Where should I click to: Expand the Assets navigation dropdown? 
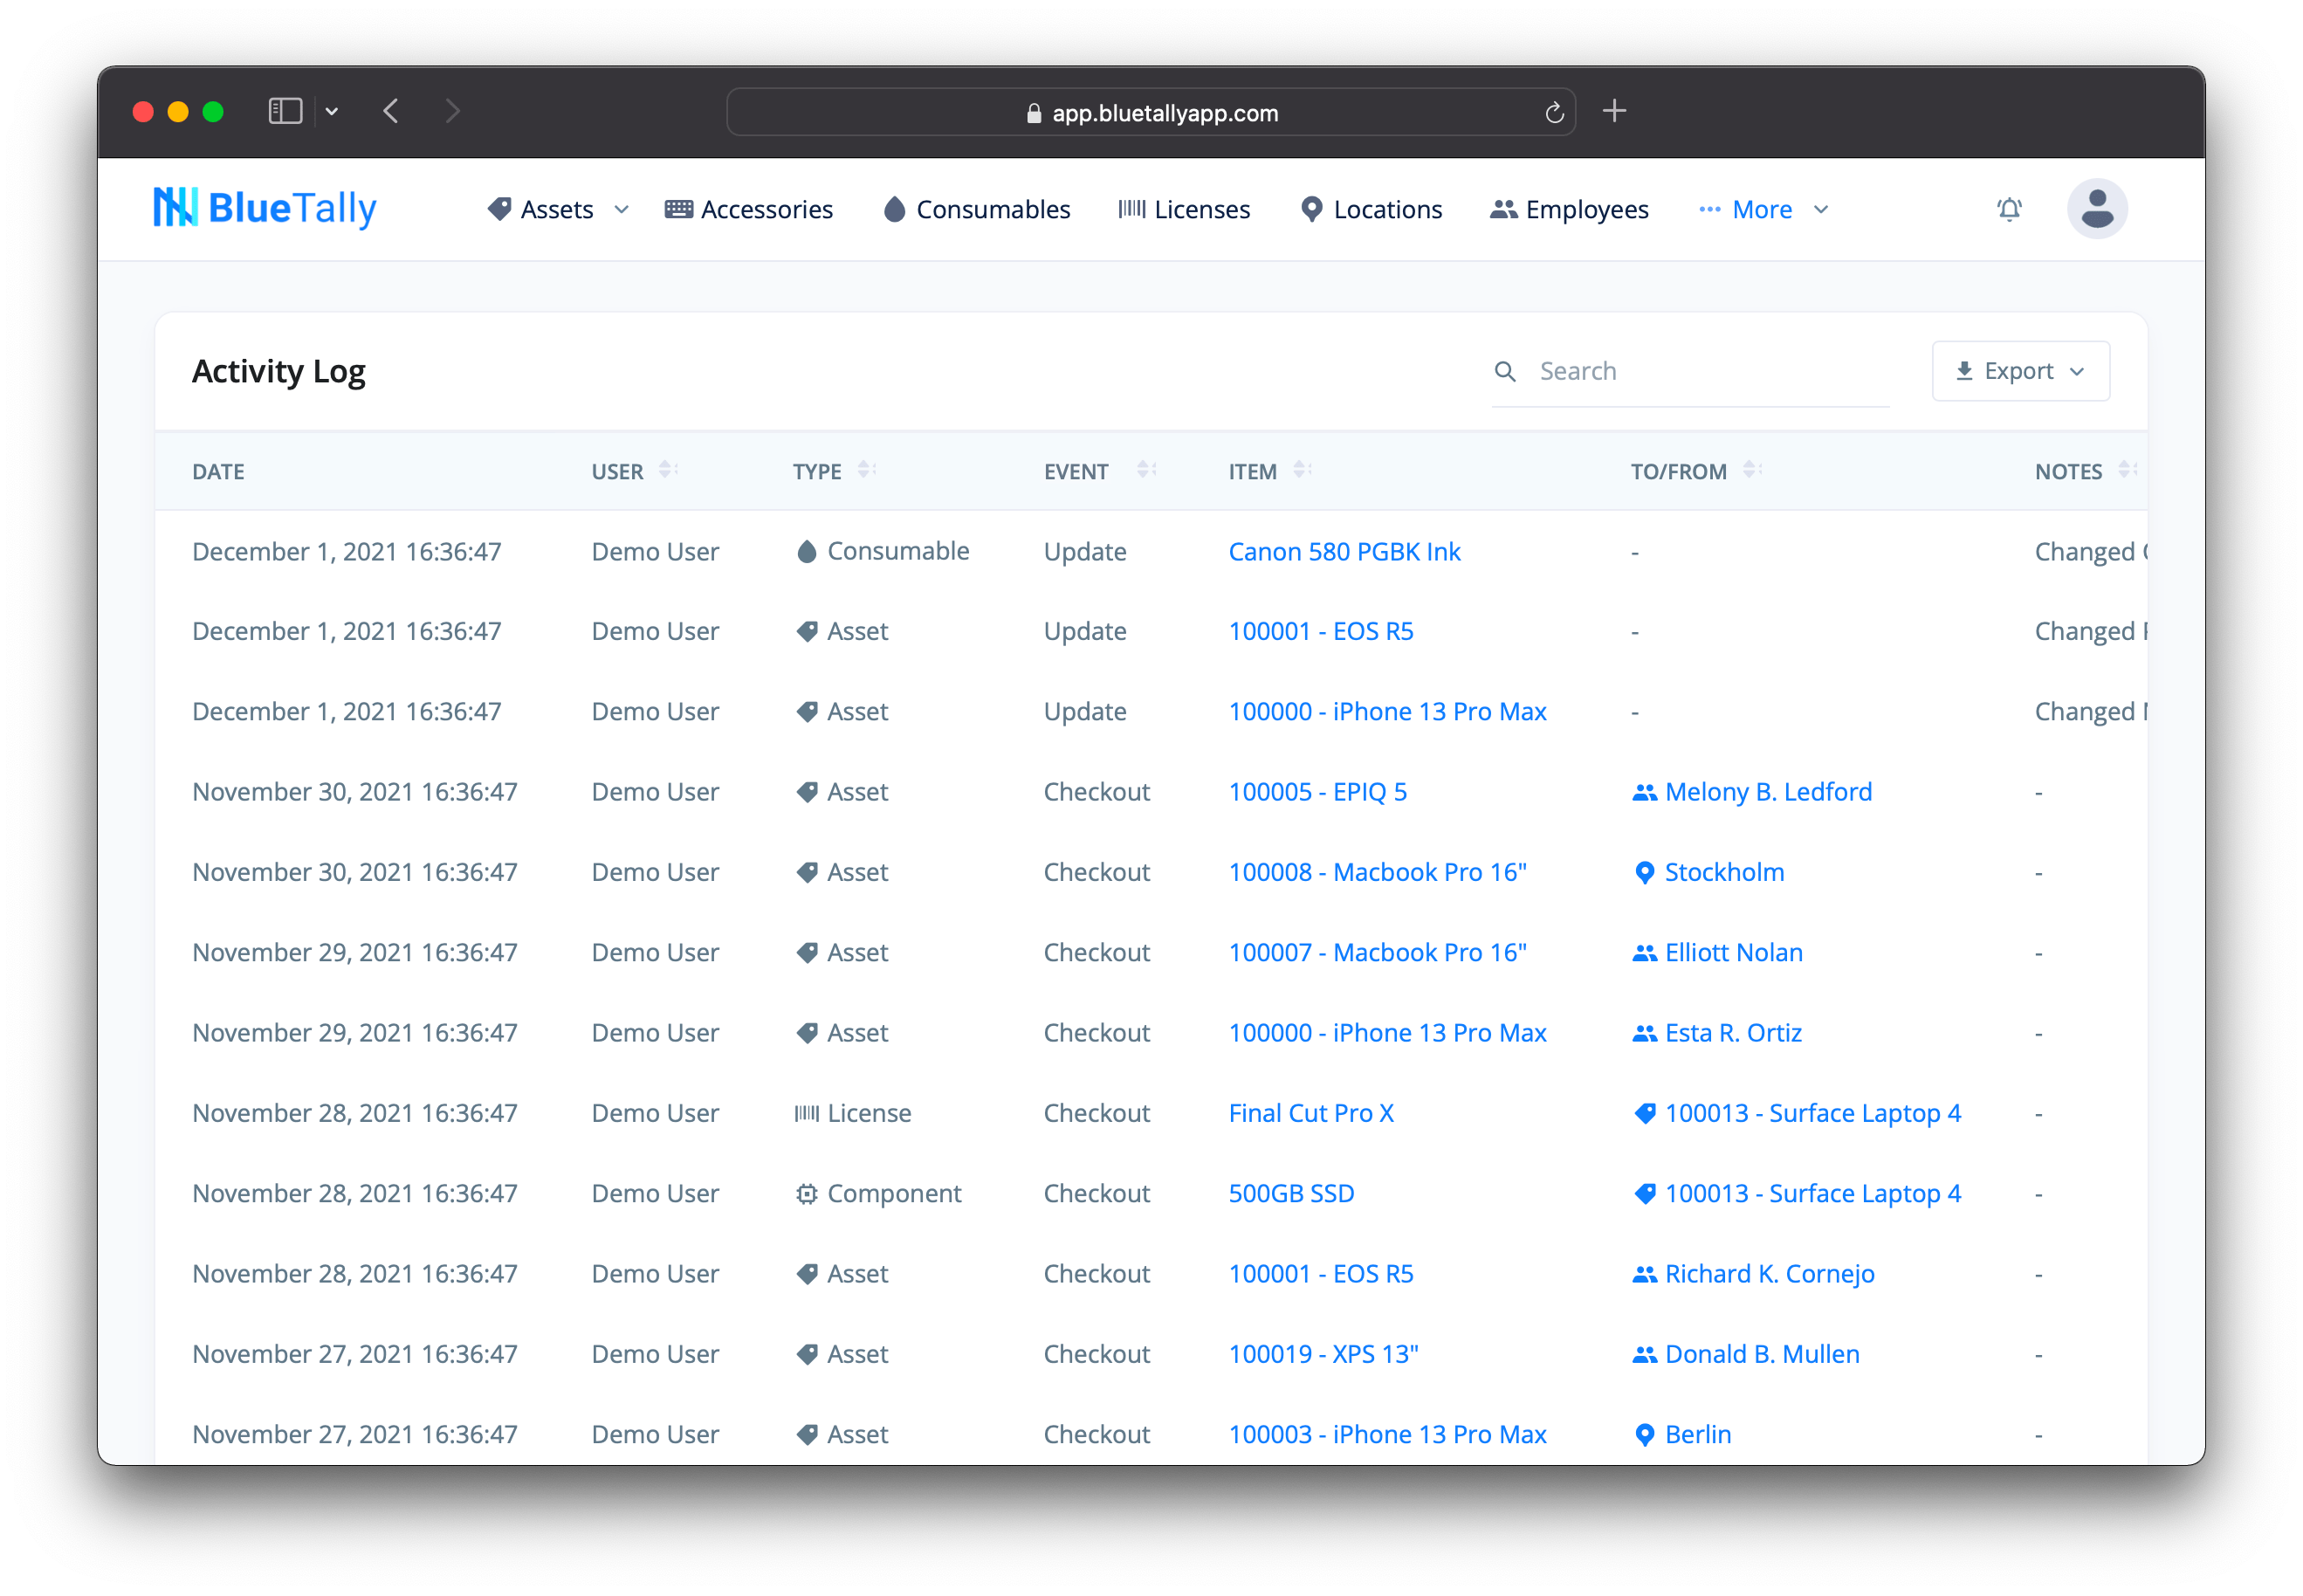click(558, 210)
